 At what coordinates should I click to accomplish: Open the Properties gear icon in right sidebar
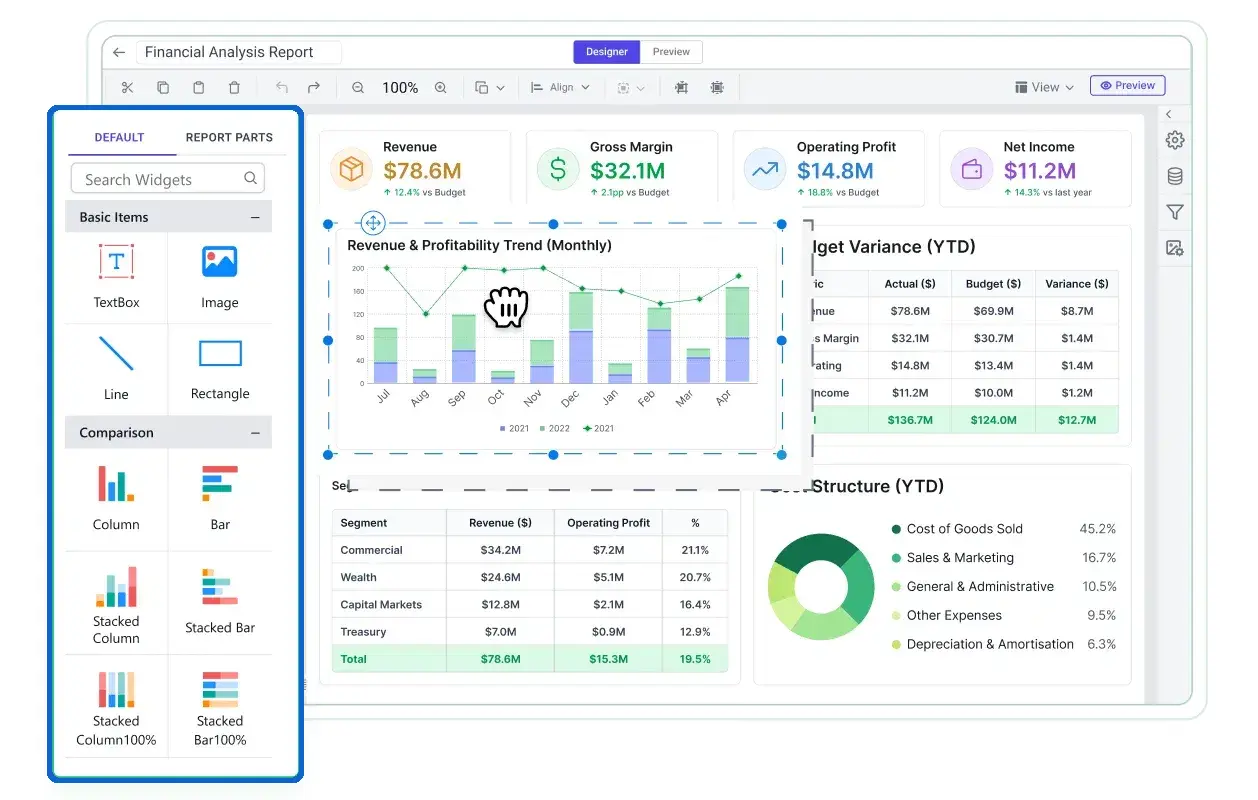click(1175, 140)
